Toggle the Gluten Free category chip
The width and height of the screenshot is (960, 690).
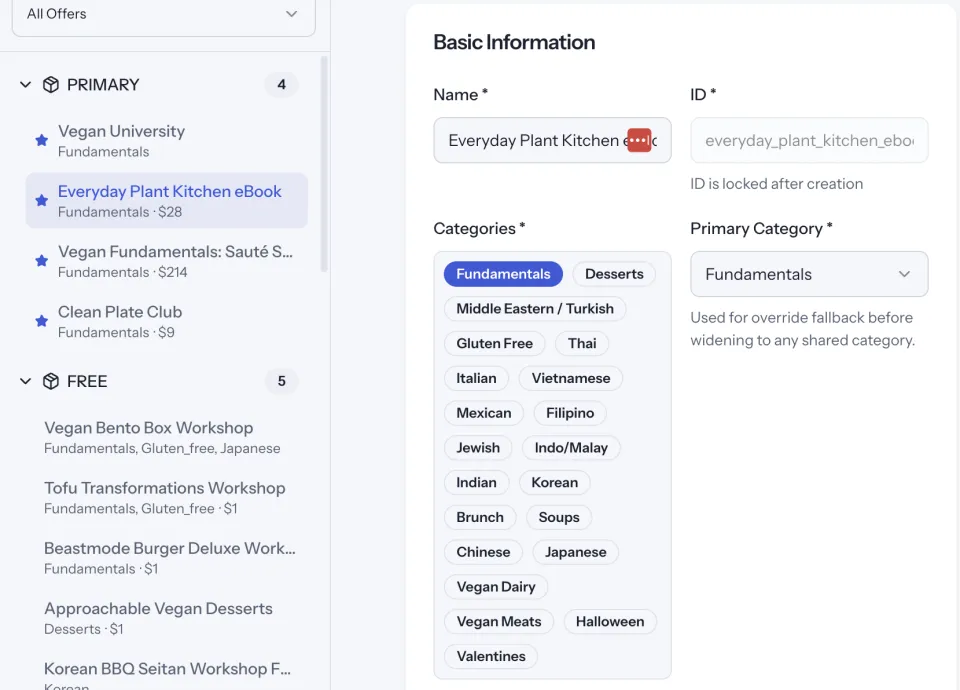coord(495,343)
